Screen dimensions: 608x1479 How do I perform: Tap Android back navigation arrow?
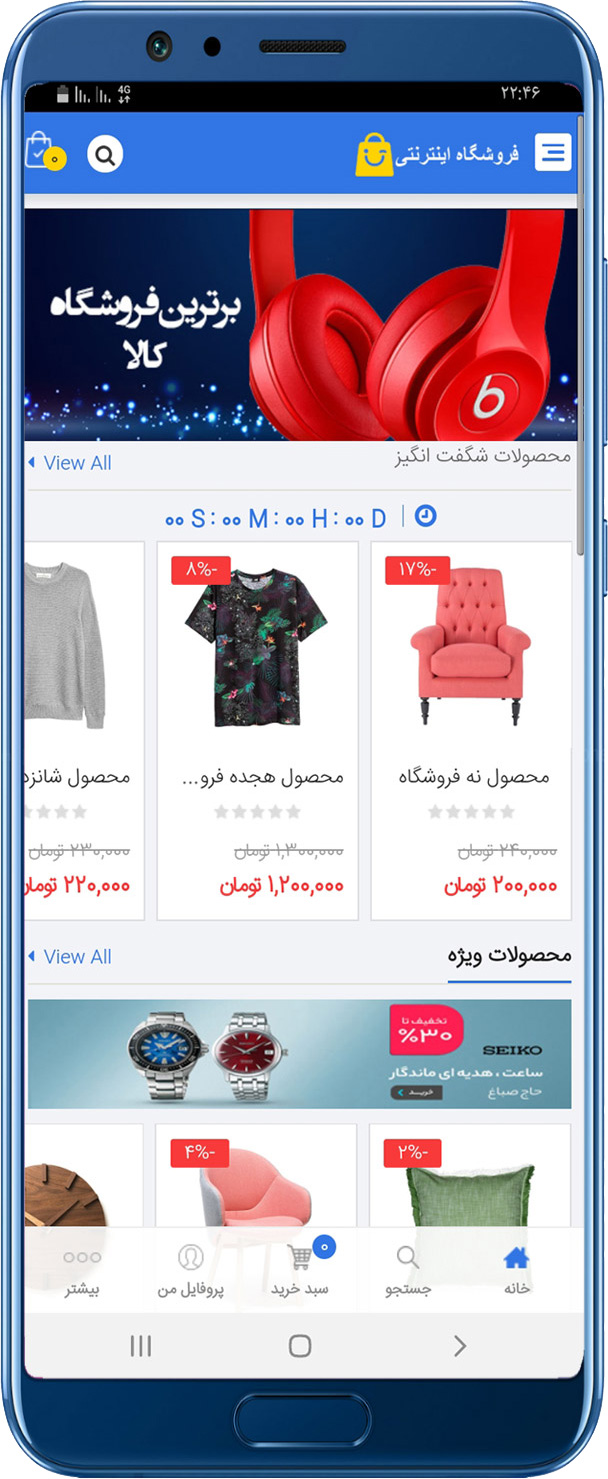(x=459, y=1346)
